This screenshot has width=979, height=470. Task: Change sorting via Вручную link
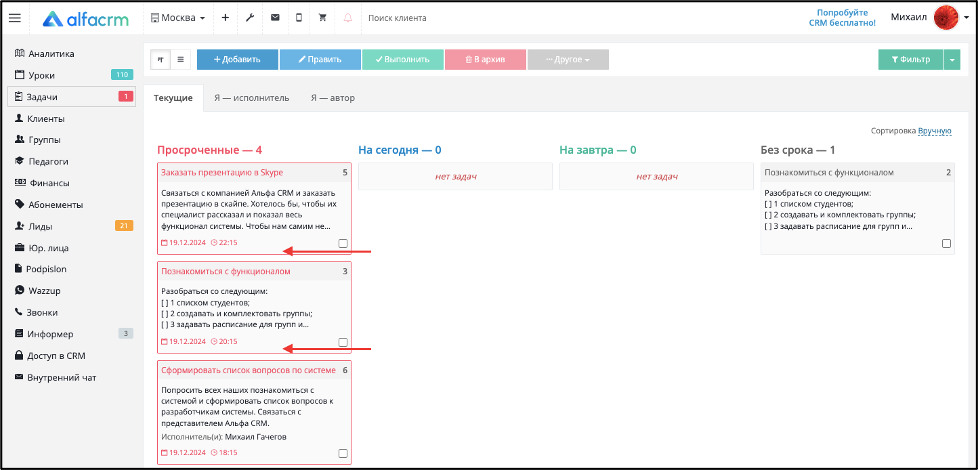click(935, 131)
